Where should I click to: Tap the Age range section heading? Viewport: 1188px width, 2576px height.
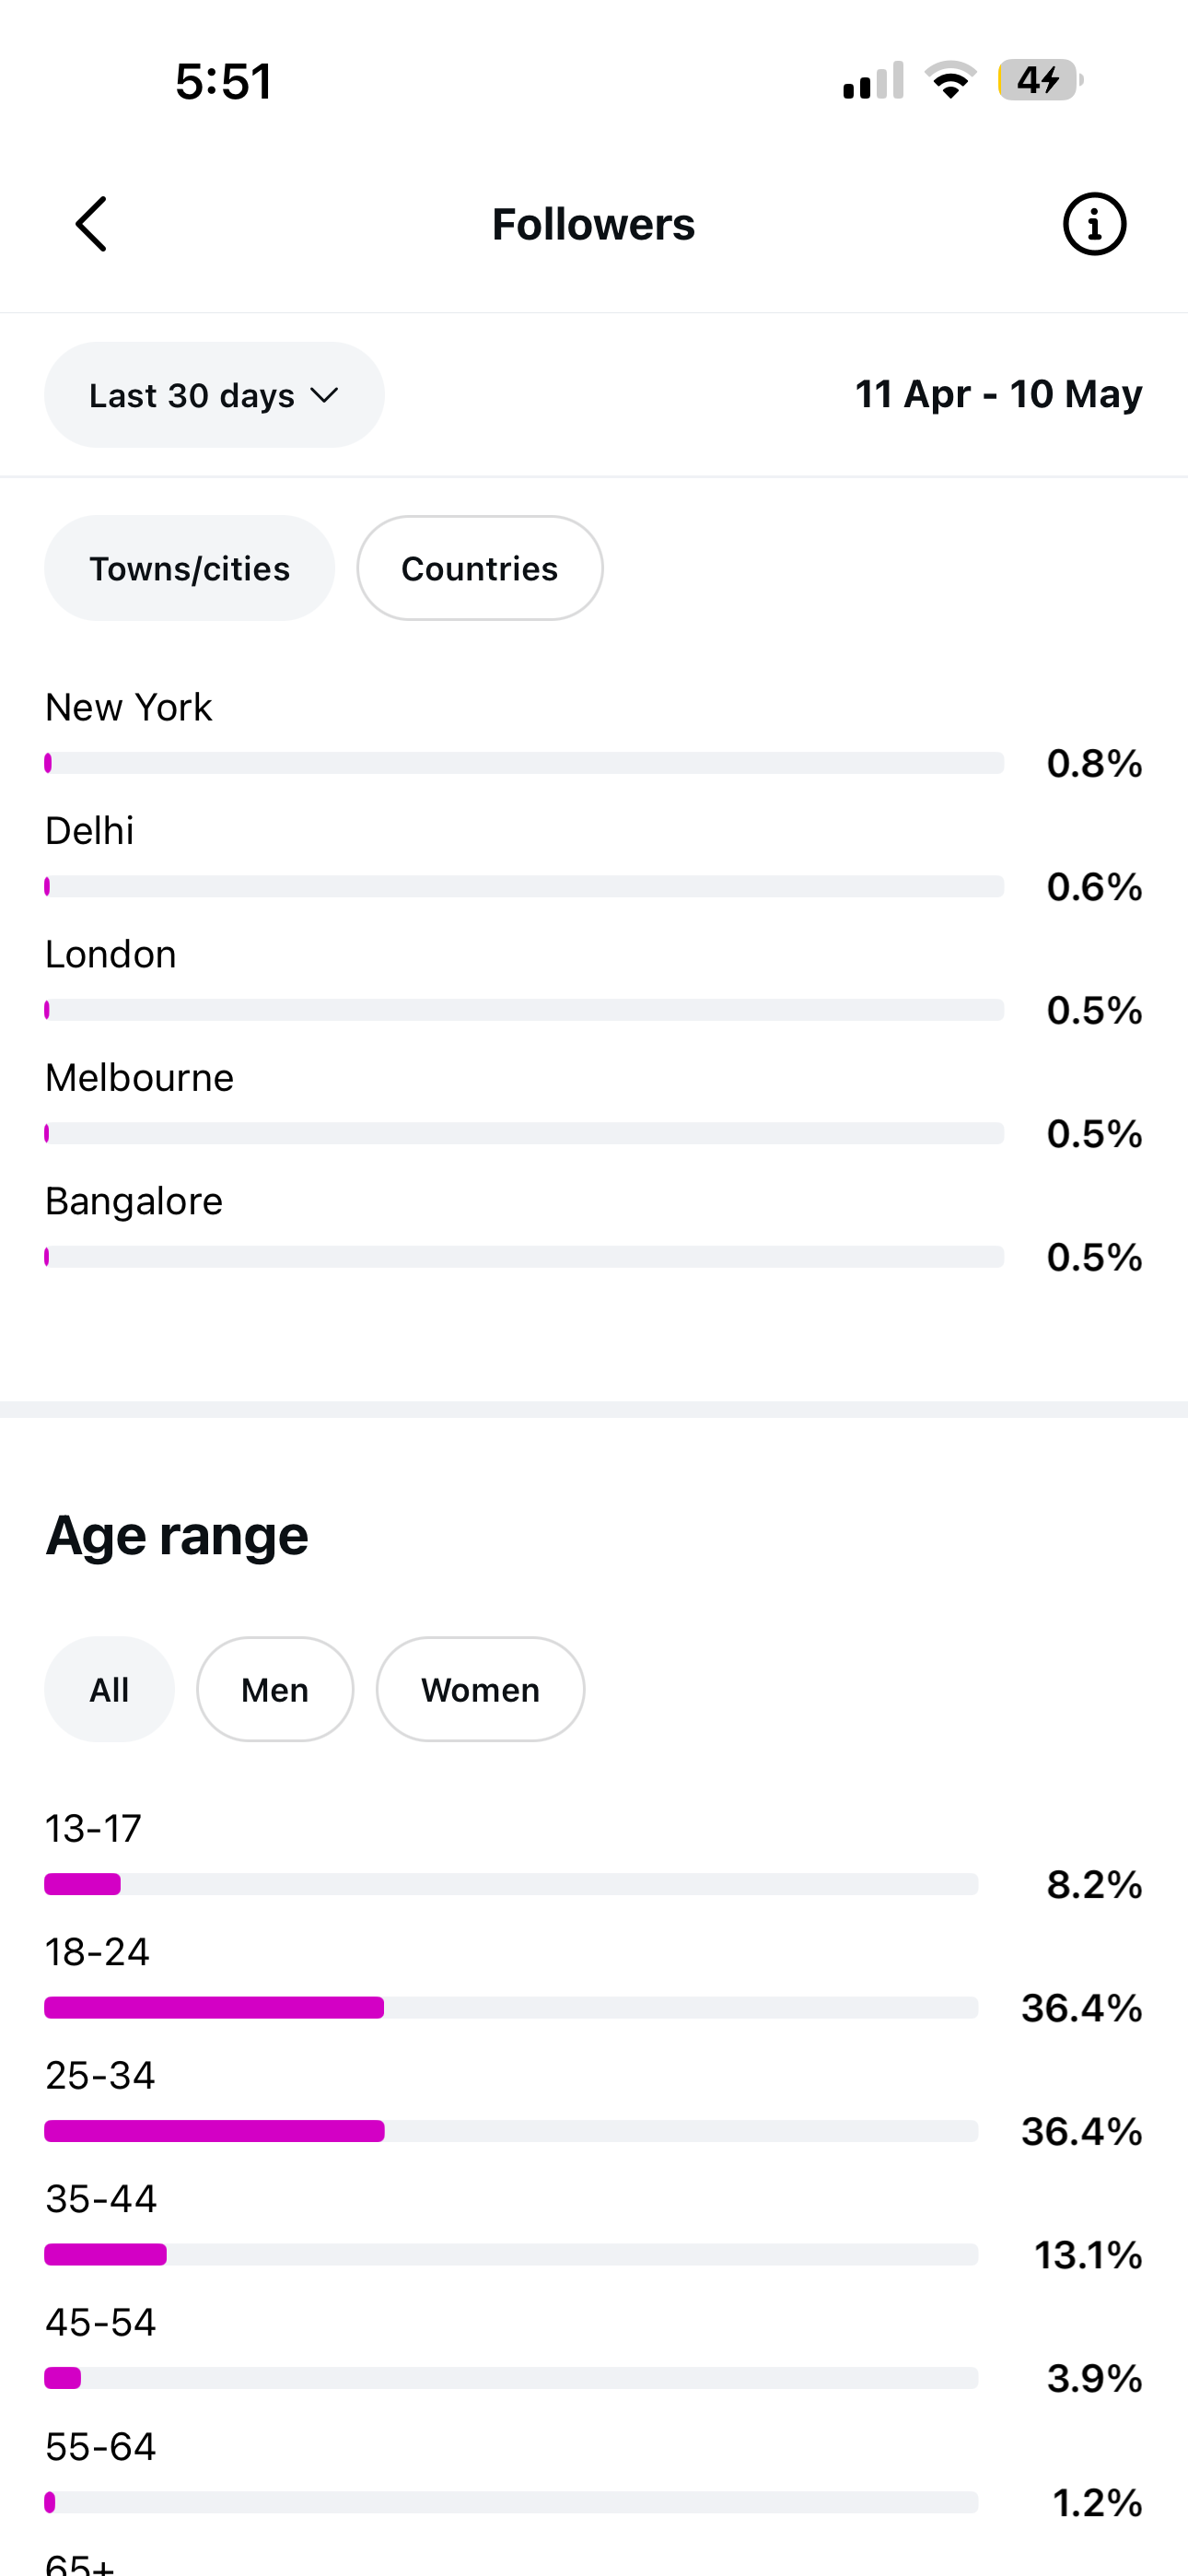177,1536
